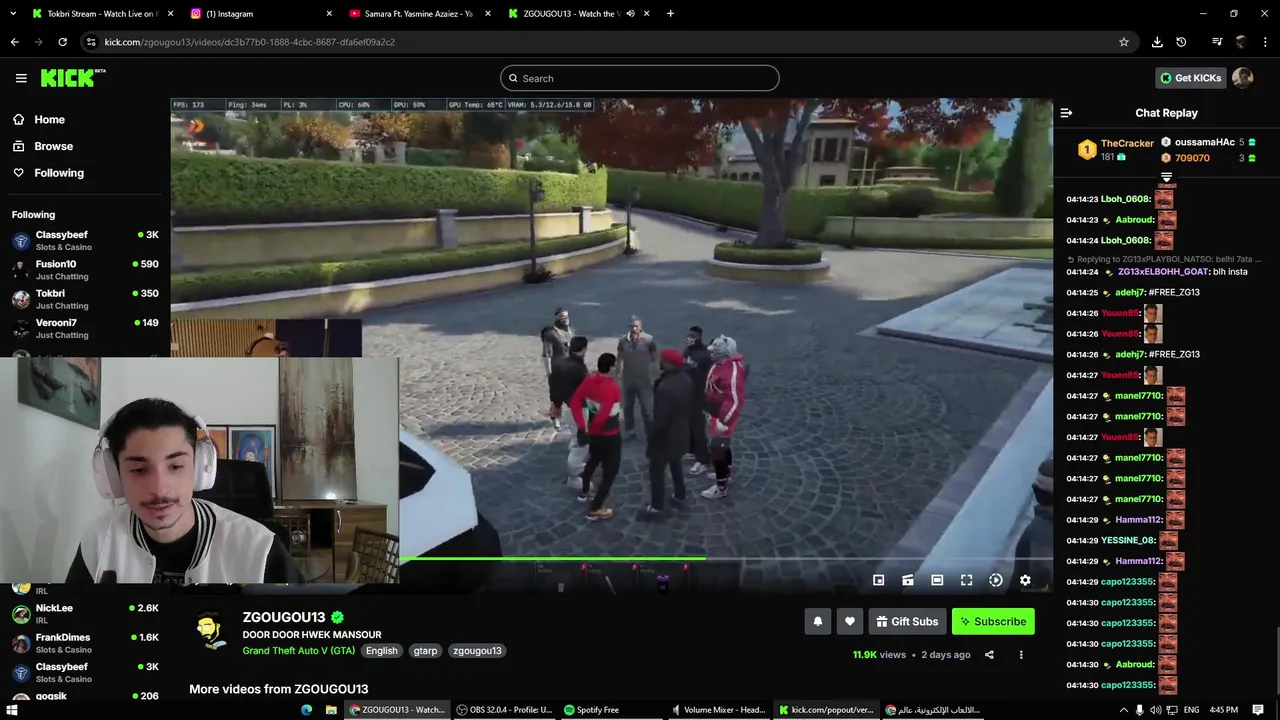1280x720 pixels.
Task: Open the Windows Start menu
Action: pos(13,710)
